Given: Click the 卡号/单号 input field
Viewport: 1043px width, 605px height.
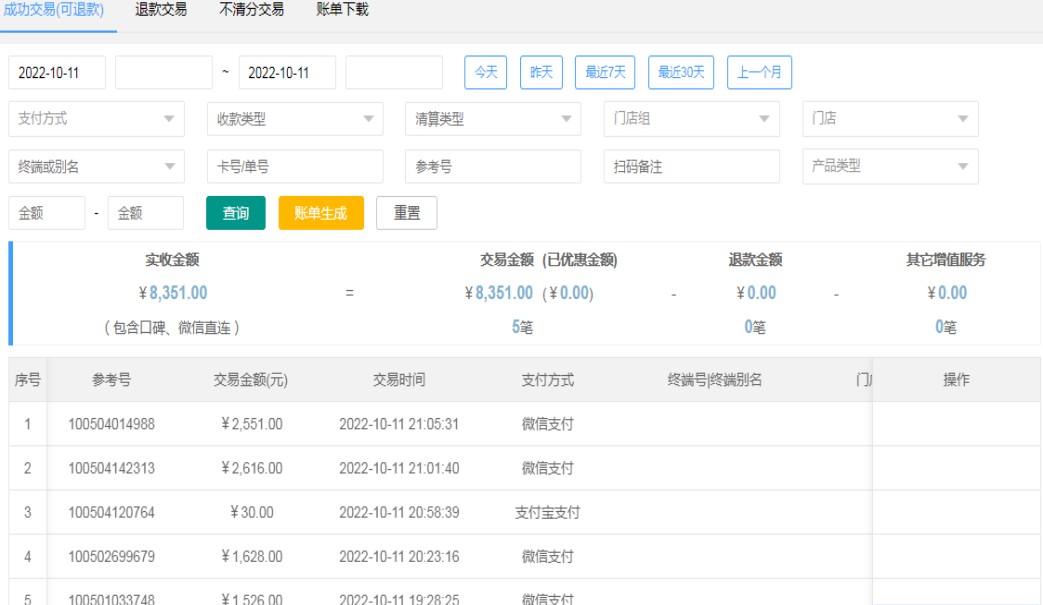Looking at the screenshot, I should [294, 167].
